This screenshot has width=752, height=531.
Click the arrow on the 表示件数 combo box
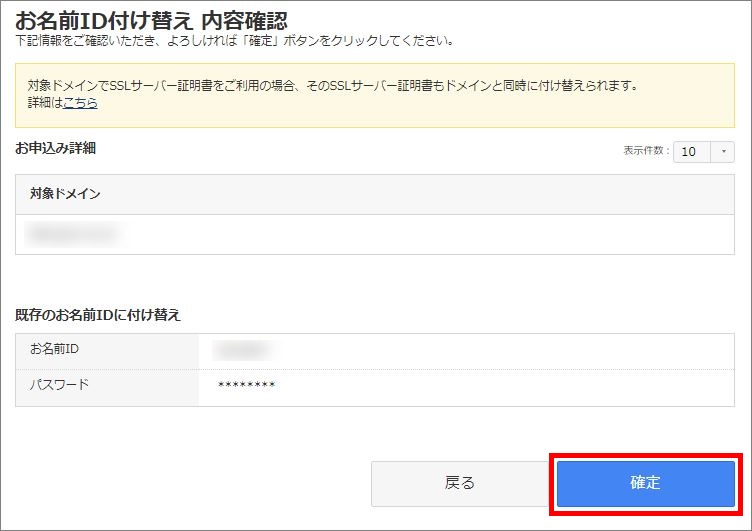coord(723,152)
